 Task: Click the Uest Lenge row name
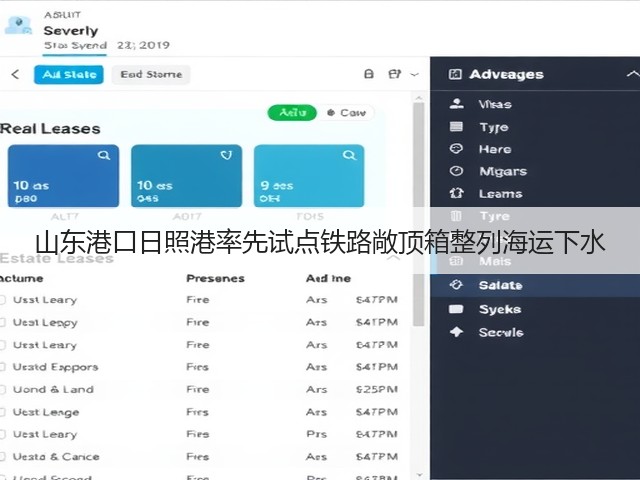pyautogui.click(x=46, y=412)
